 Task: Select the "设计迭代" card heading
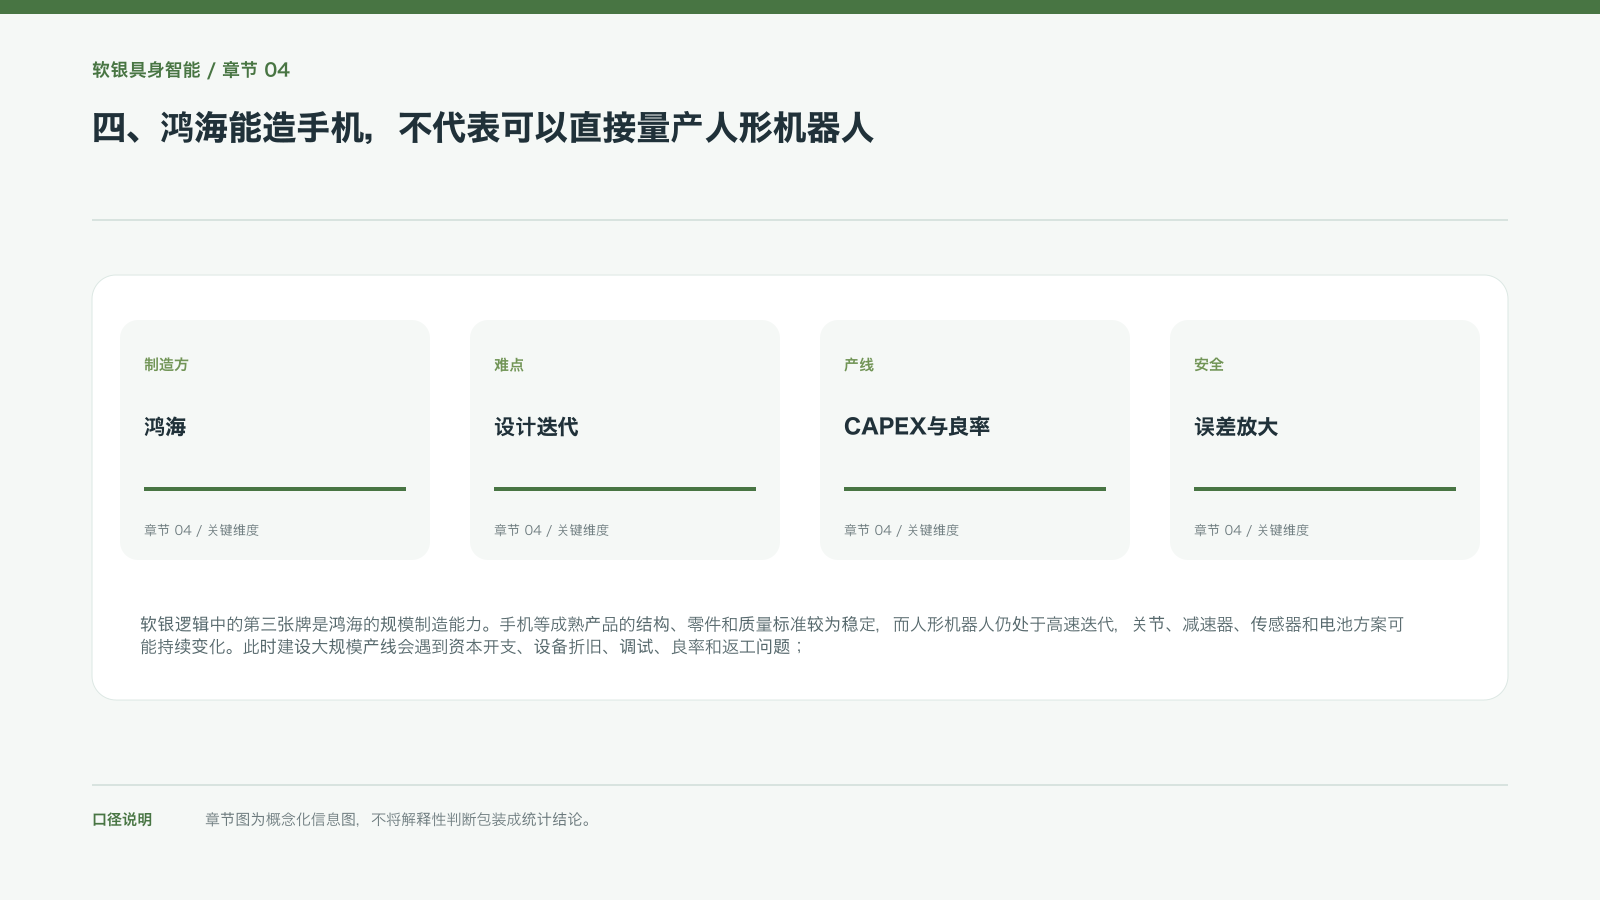(536, 427)
